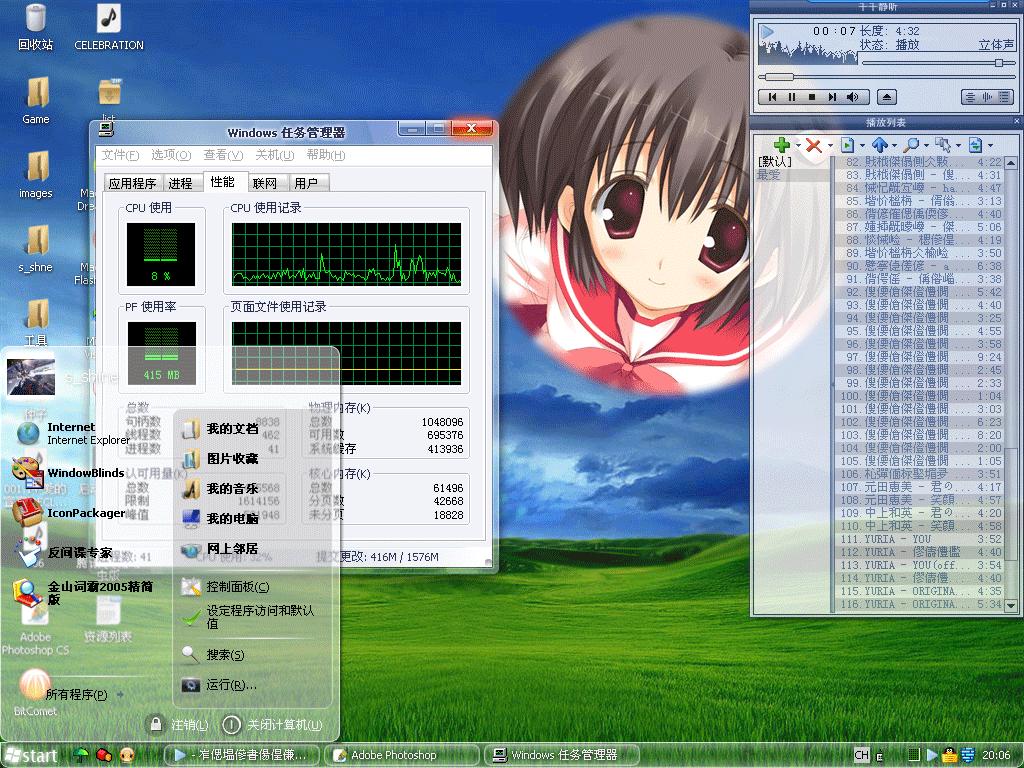1024x768 pixels.
Task: Open dropdown arrow beside the green plus icon
Action: (797, 146)
